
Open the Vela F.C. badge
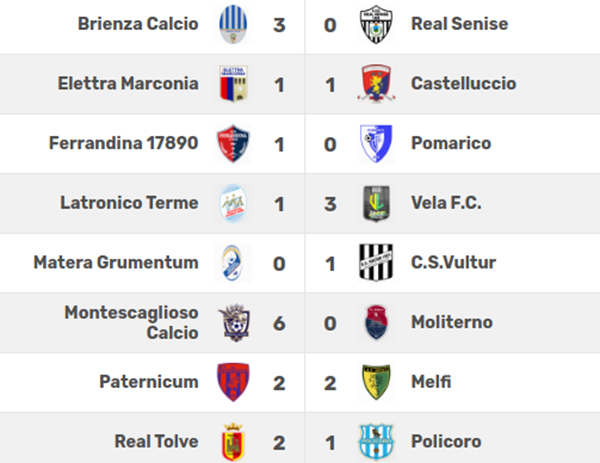[376, 204]
